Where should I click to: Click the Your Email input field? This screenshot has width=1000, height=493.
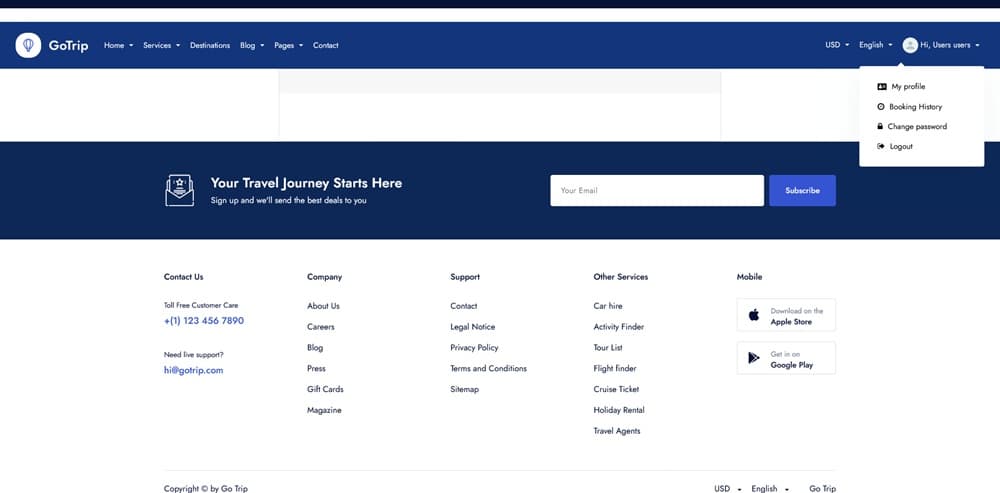point(657,190)
